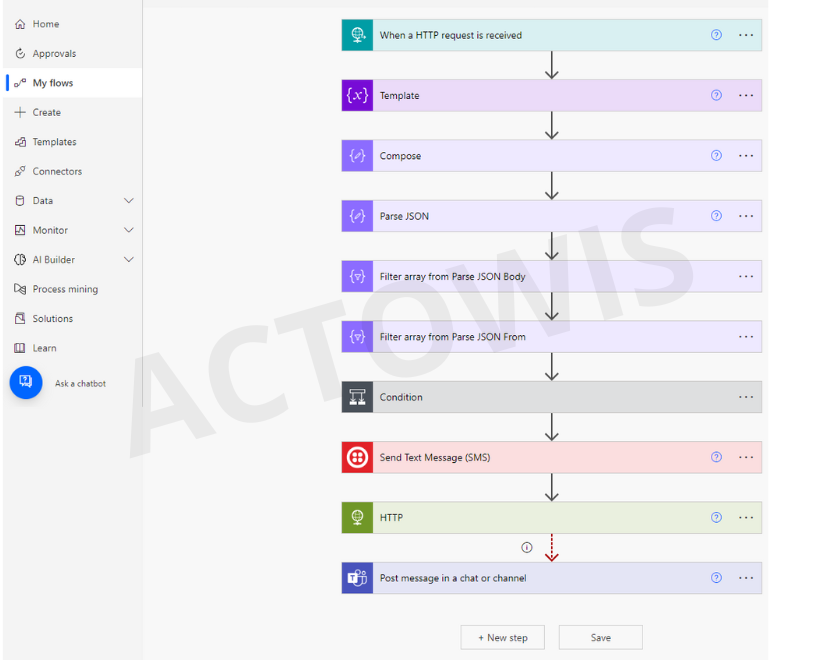The height and width of the screenshot is (660, 821).
Task: Expand the When a HTTP request is received card
Action: [x=552, y=35]
